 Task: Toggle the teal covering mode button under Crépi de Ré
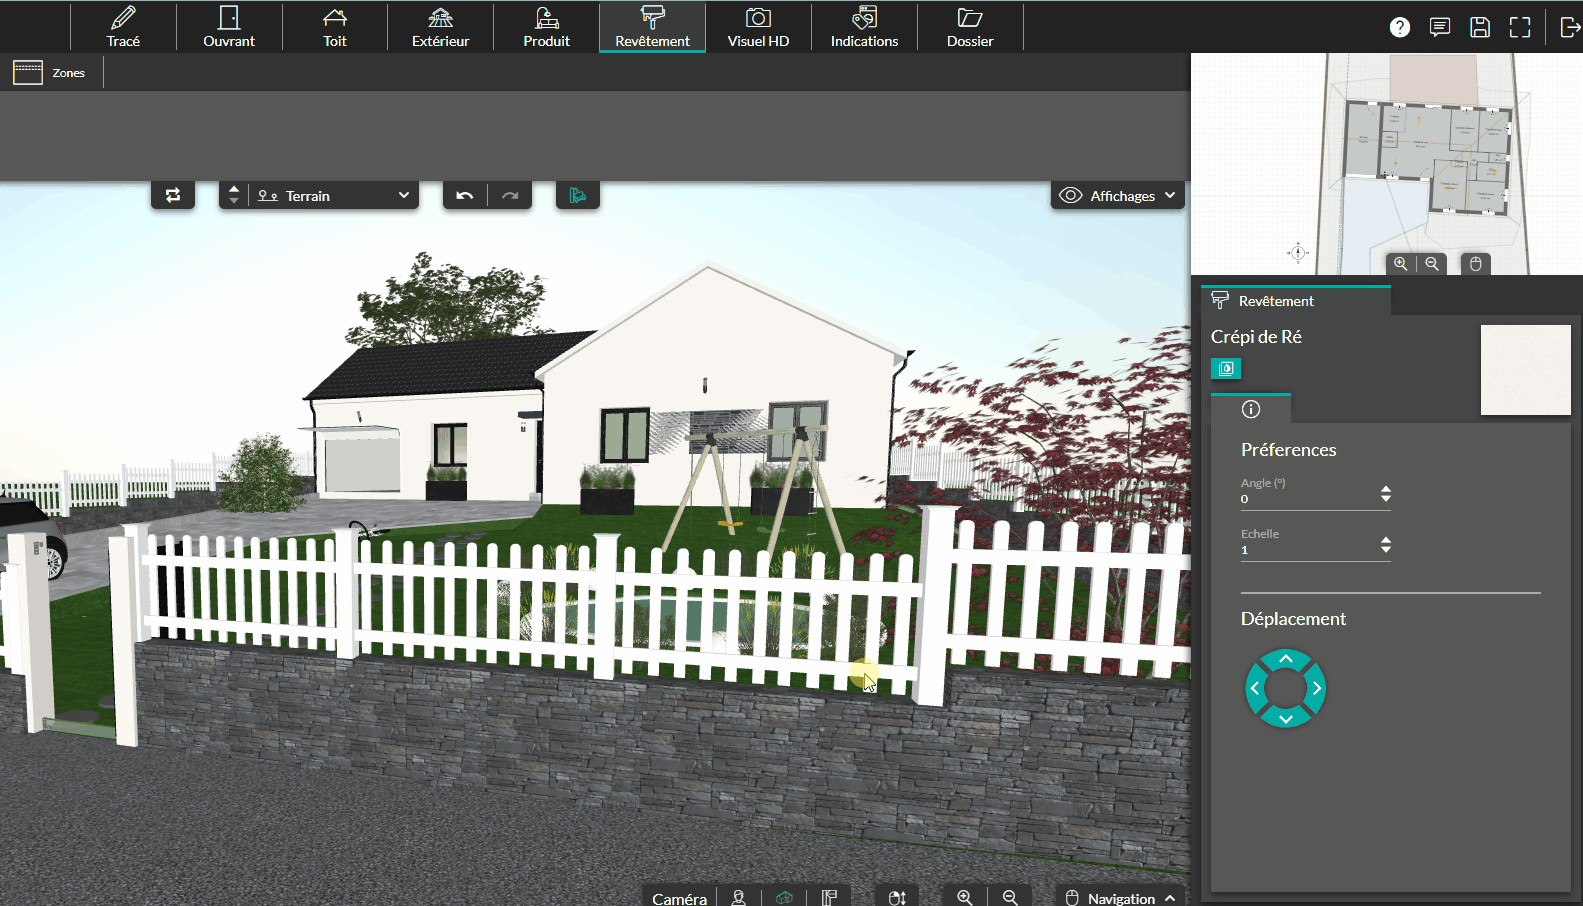click(1226, 369)
